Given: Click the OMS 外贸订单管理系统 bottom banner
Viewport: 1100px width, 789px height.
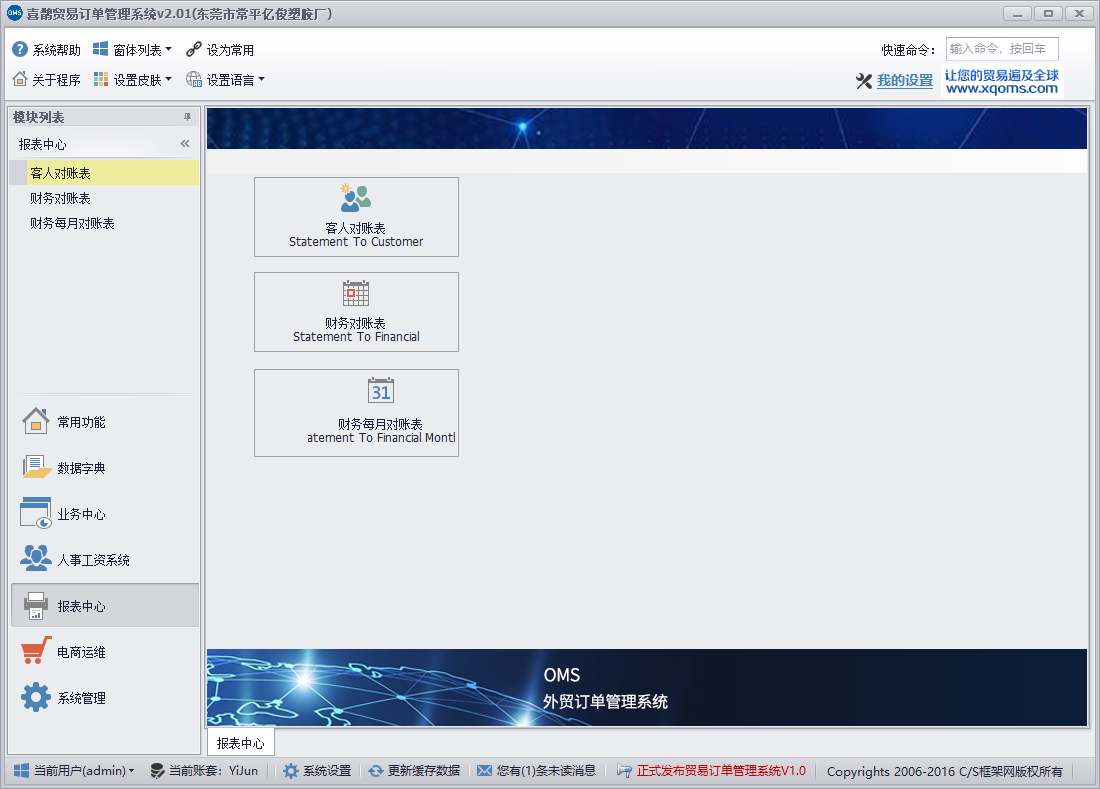Looking at the screenshot, I should coord(647,687).
